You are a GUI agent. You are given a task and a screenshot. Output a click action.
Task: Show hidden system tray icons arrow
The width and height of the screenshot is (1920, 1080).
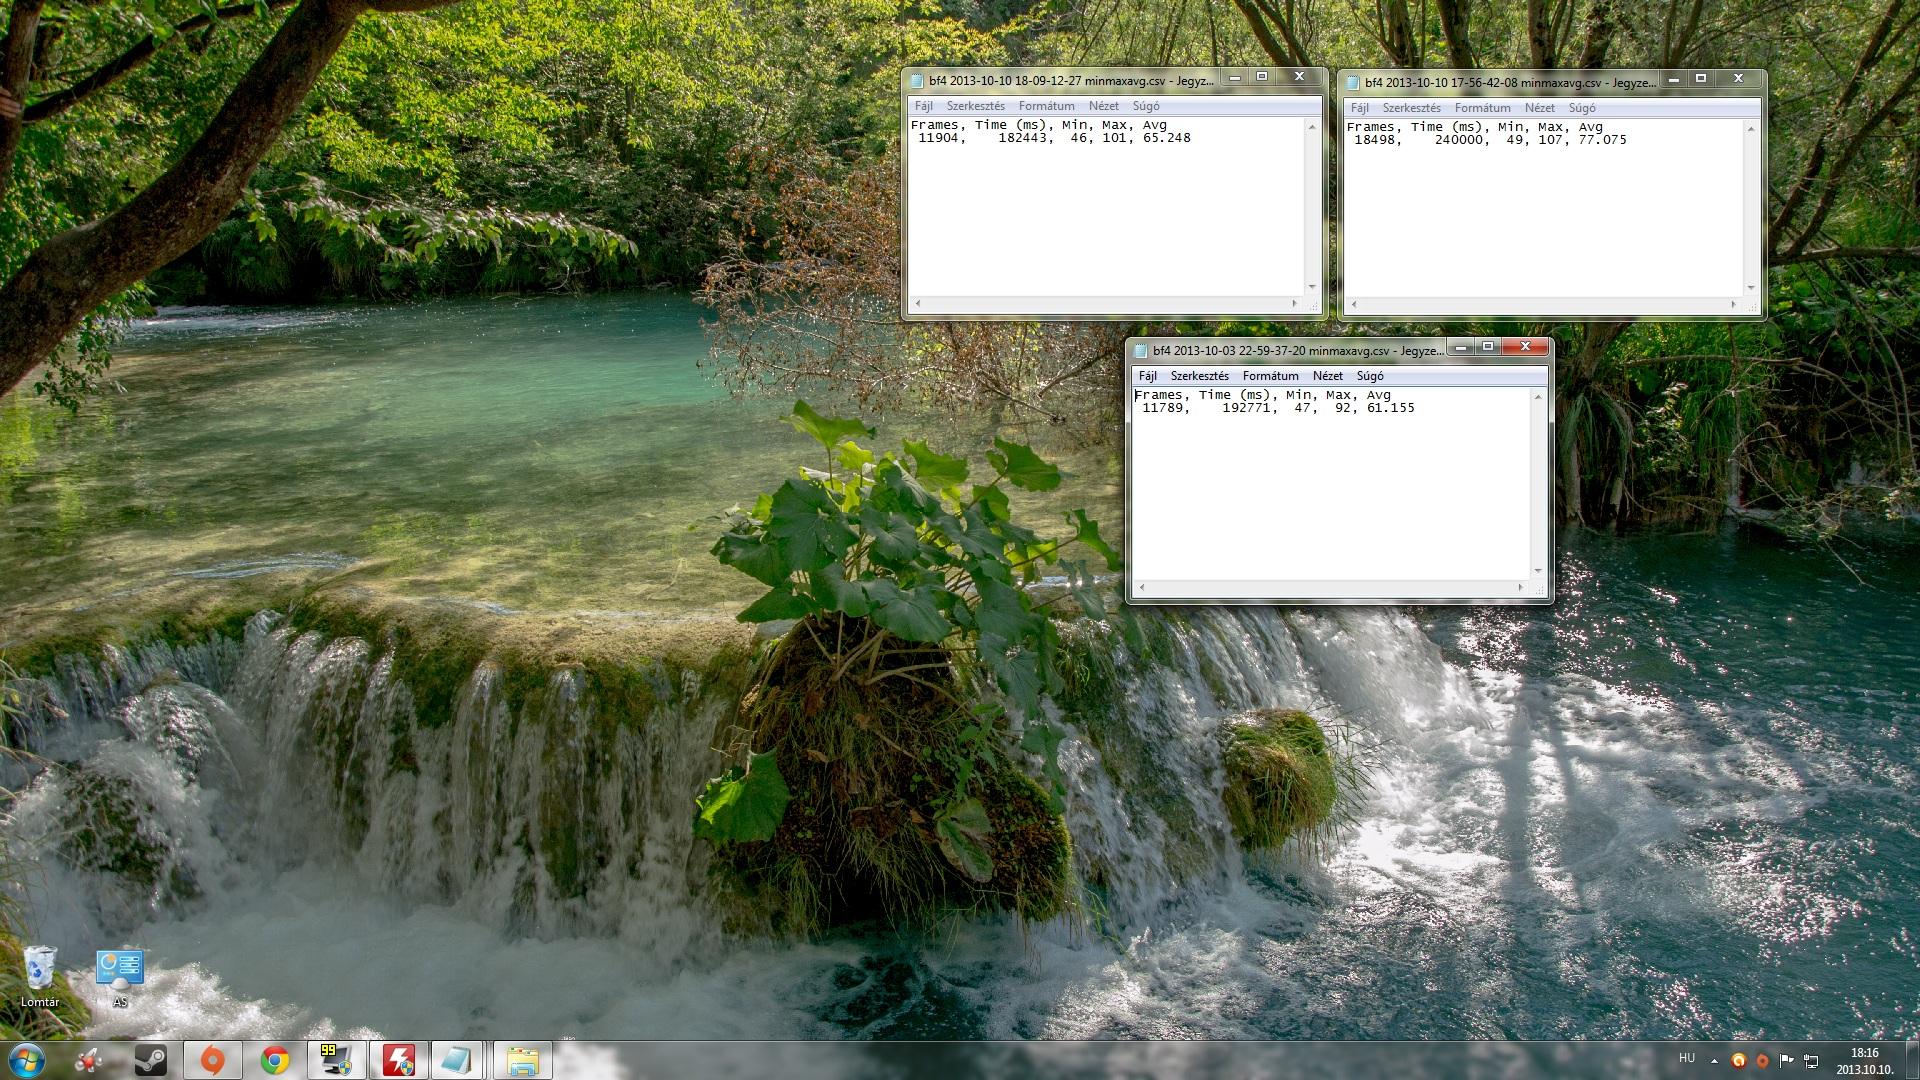[x=1714, y=1061]
